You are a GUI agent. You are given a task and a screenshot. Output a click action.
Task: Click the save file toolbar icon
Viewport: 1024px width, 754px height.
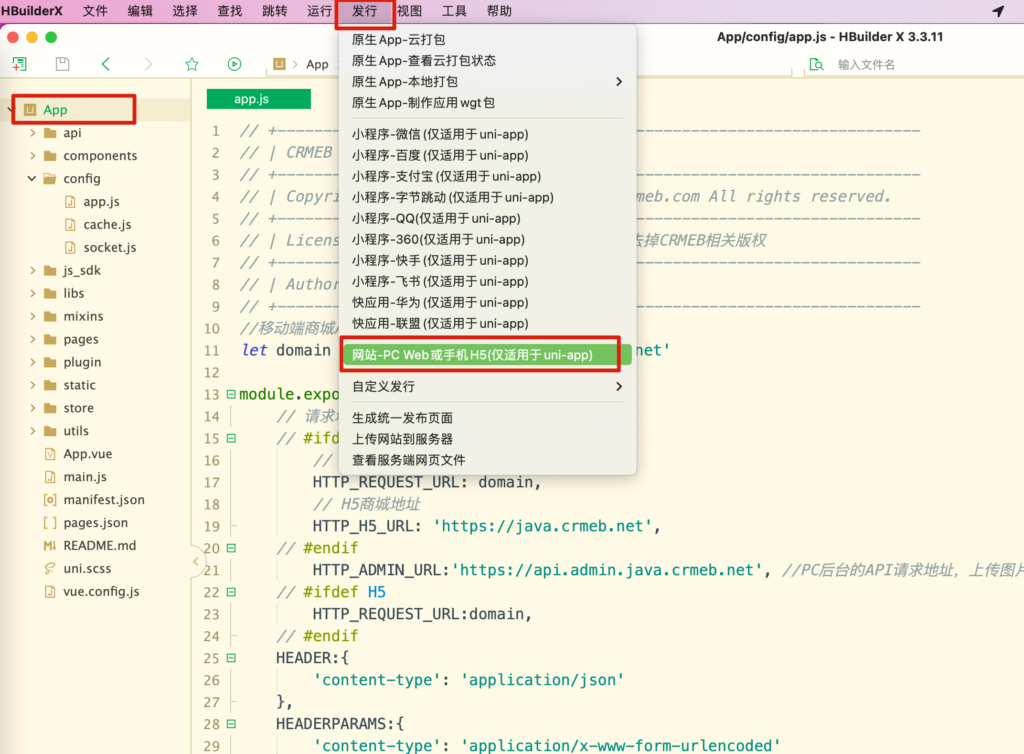(x=62, y=64)
